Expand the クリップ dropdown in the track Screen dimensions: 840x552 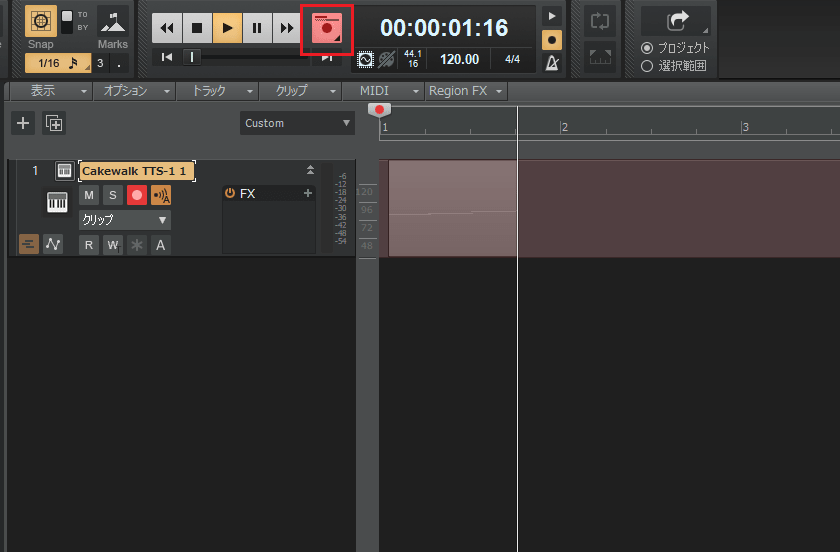click(125, 220)
